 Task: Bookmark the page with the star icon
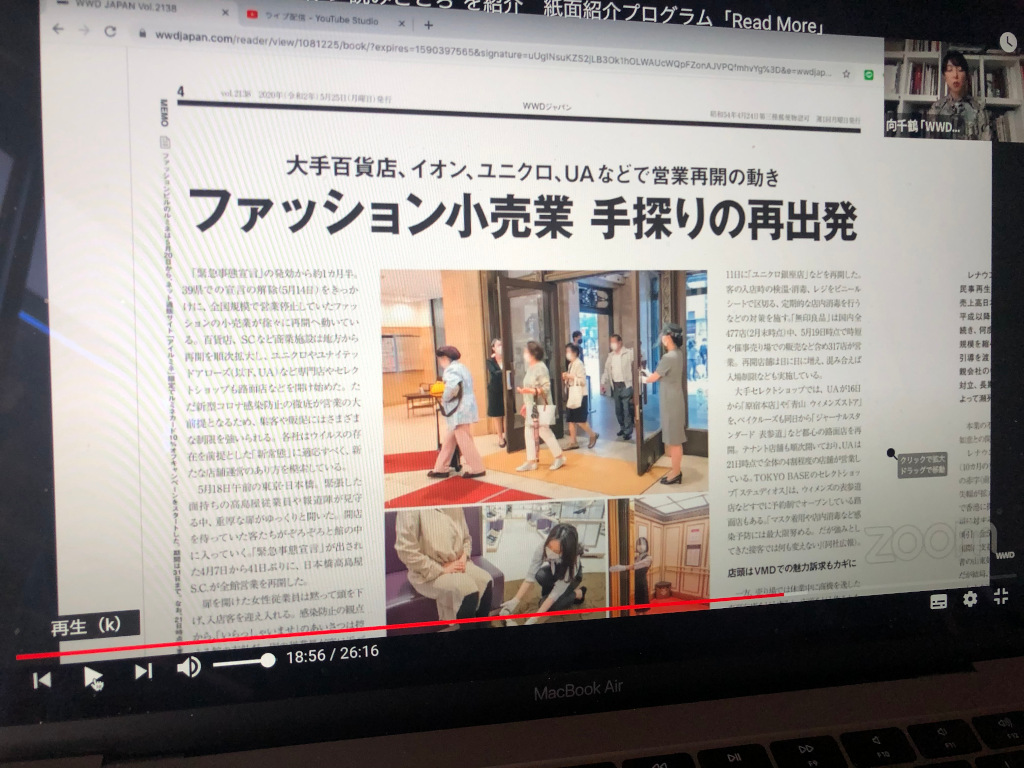pyautogui.click(x=846, y=74)
